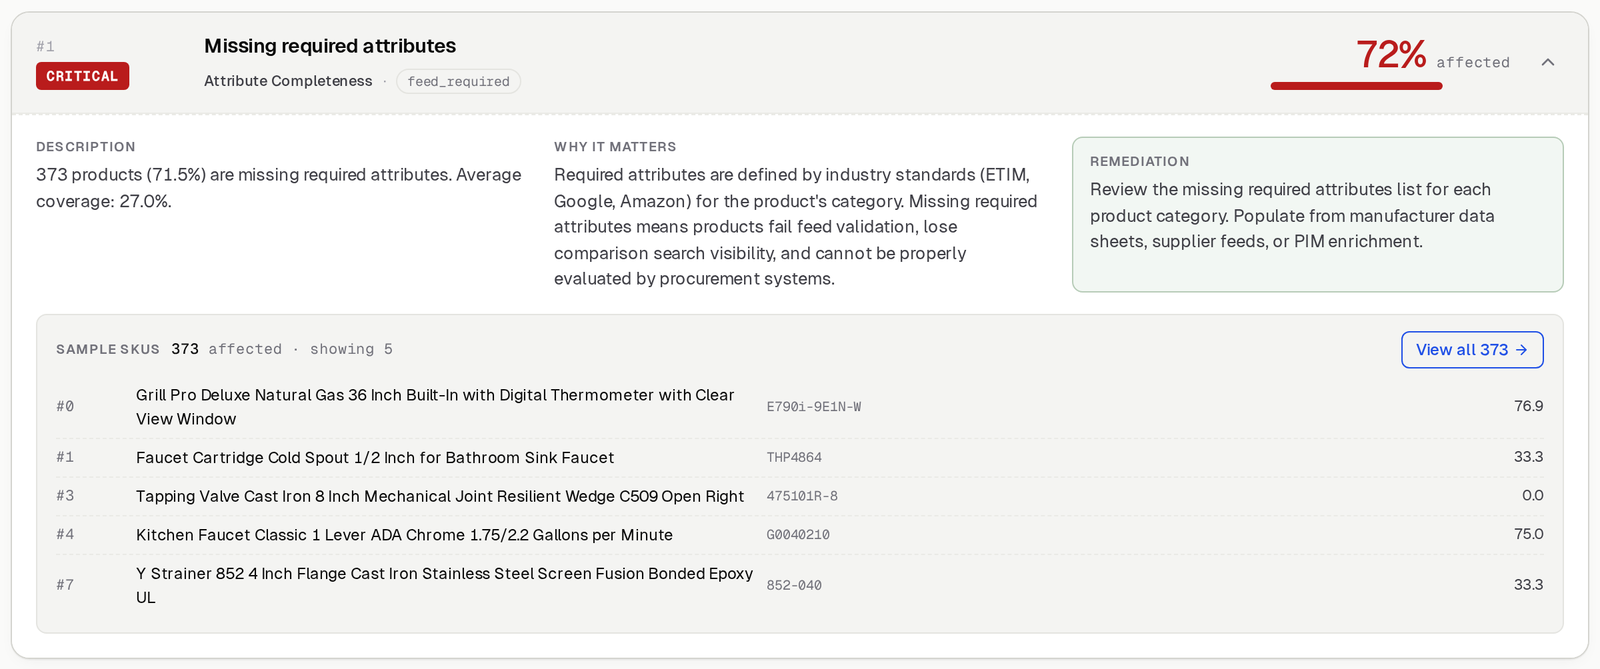Click the REMEDIATION heading
This screenshot has width=1600, height=669.
coord(1140,161)
